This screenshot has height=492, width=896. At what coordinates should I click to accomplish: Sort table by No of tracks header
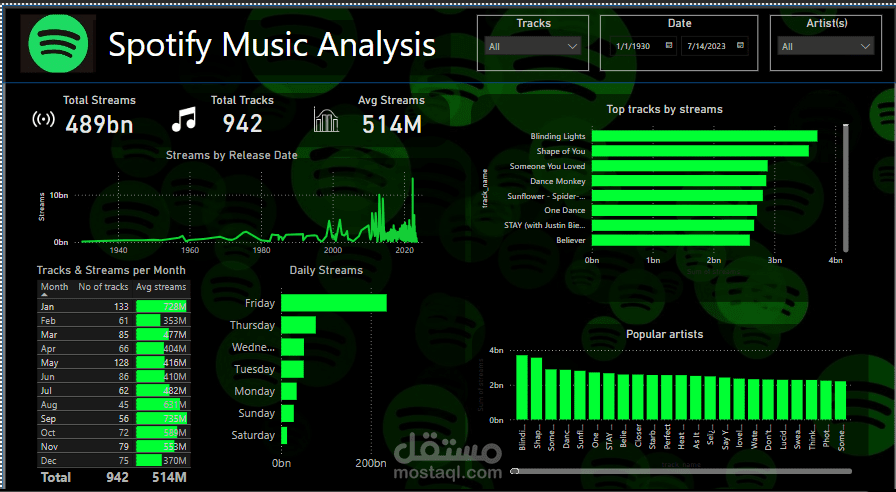pos(103,287)
